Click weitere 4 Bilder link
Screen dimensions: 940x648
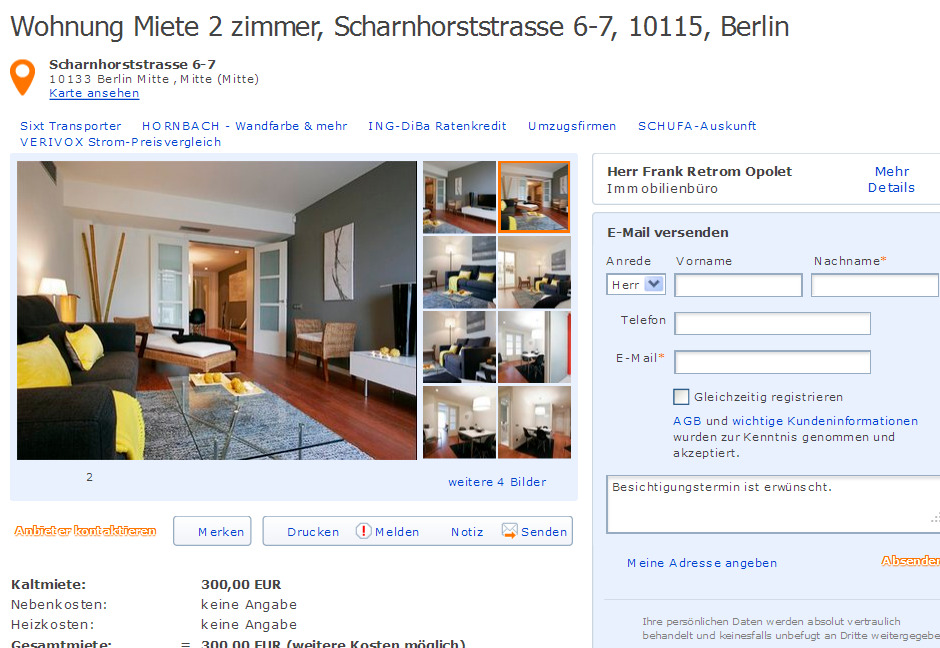[497, 482]
